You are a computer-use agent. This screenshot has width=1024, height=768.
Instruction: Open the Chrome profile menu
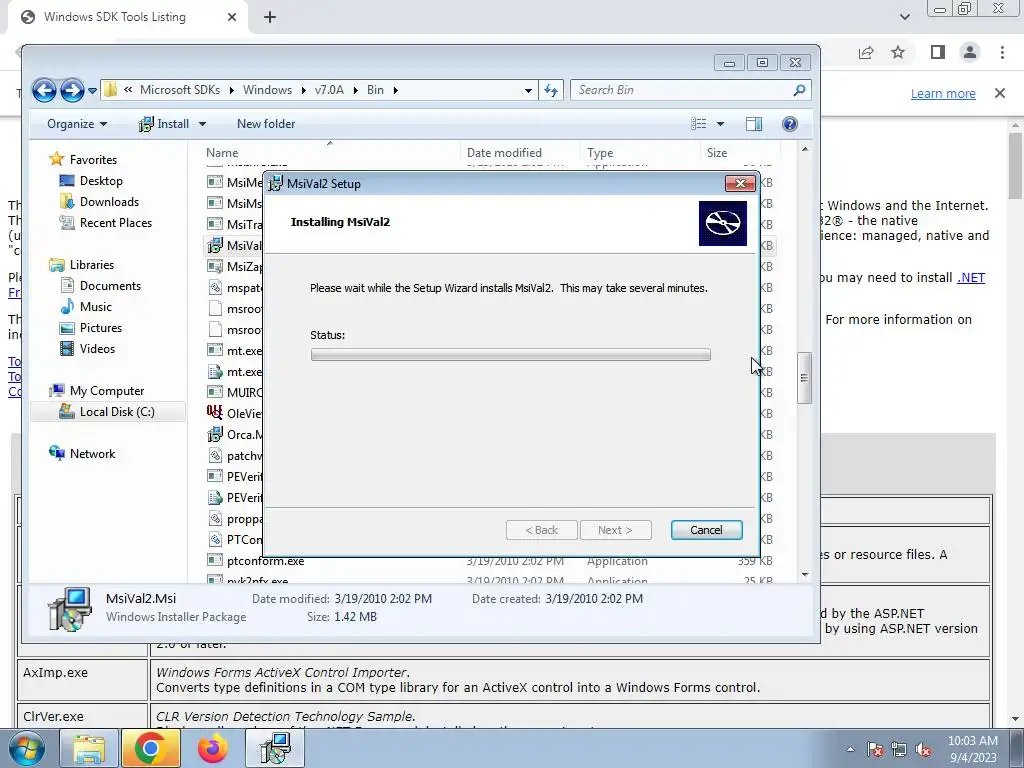point(970,52)
